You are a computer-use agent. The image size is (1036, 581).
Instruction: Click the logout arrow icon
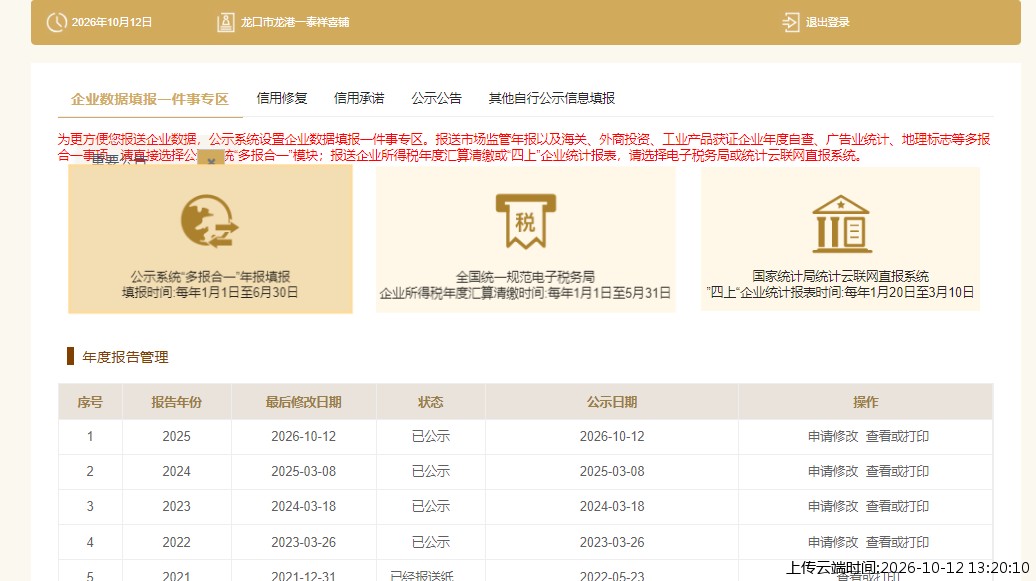point(790,22)
